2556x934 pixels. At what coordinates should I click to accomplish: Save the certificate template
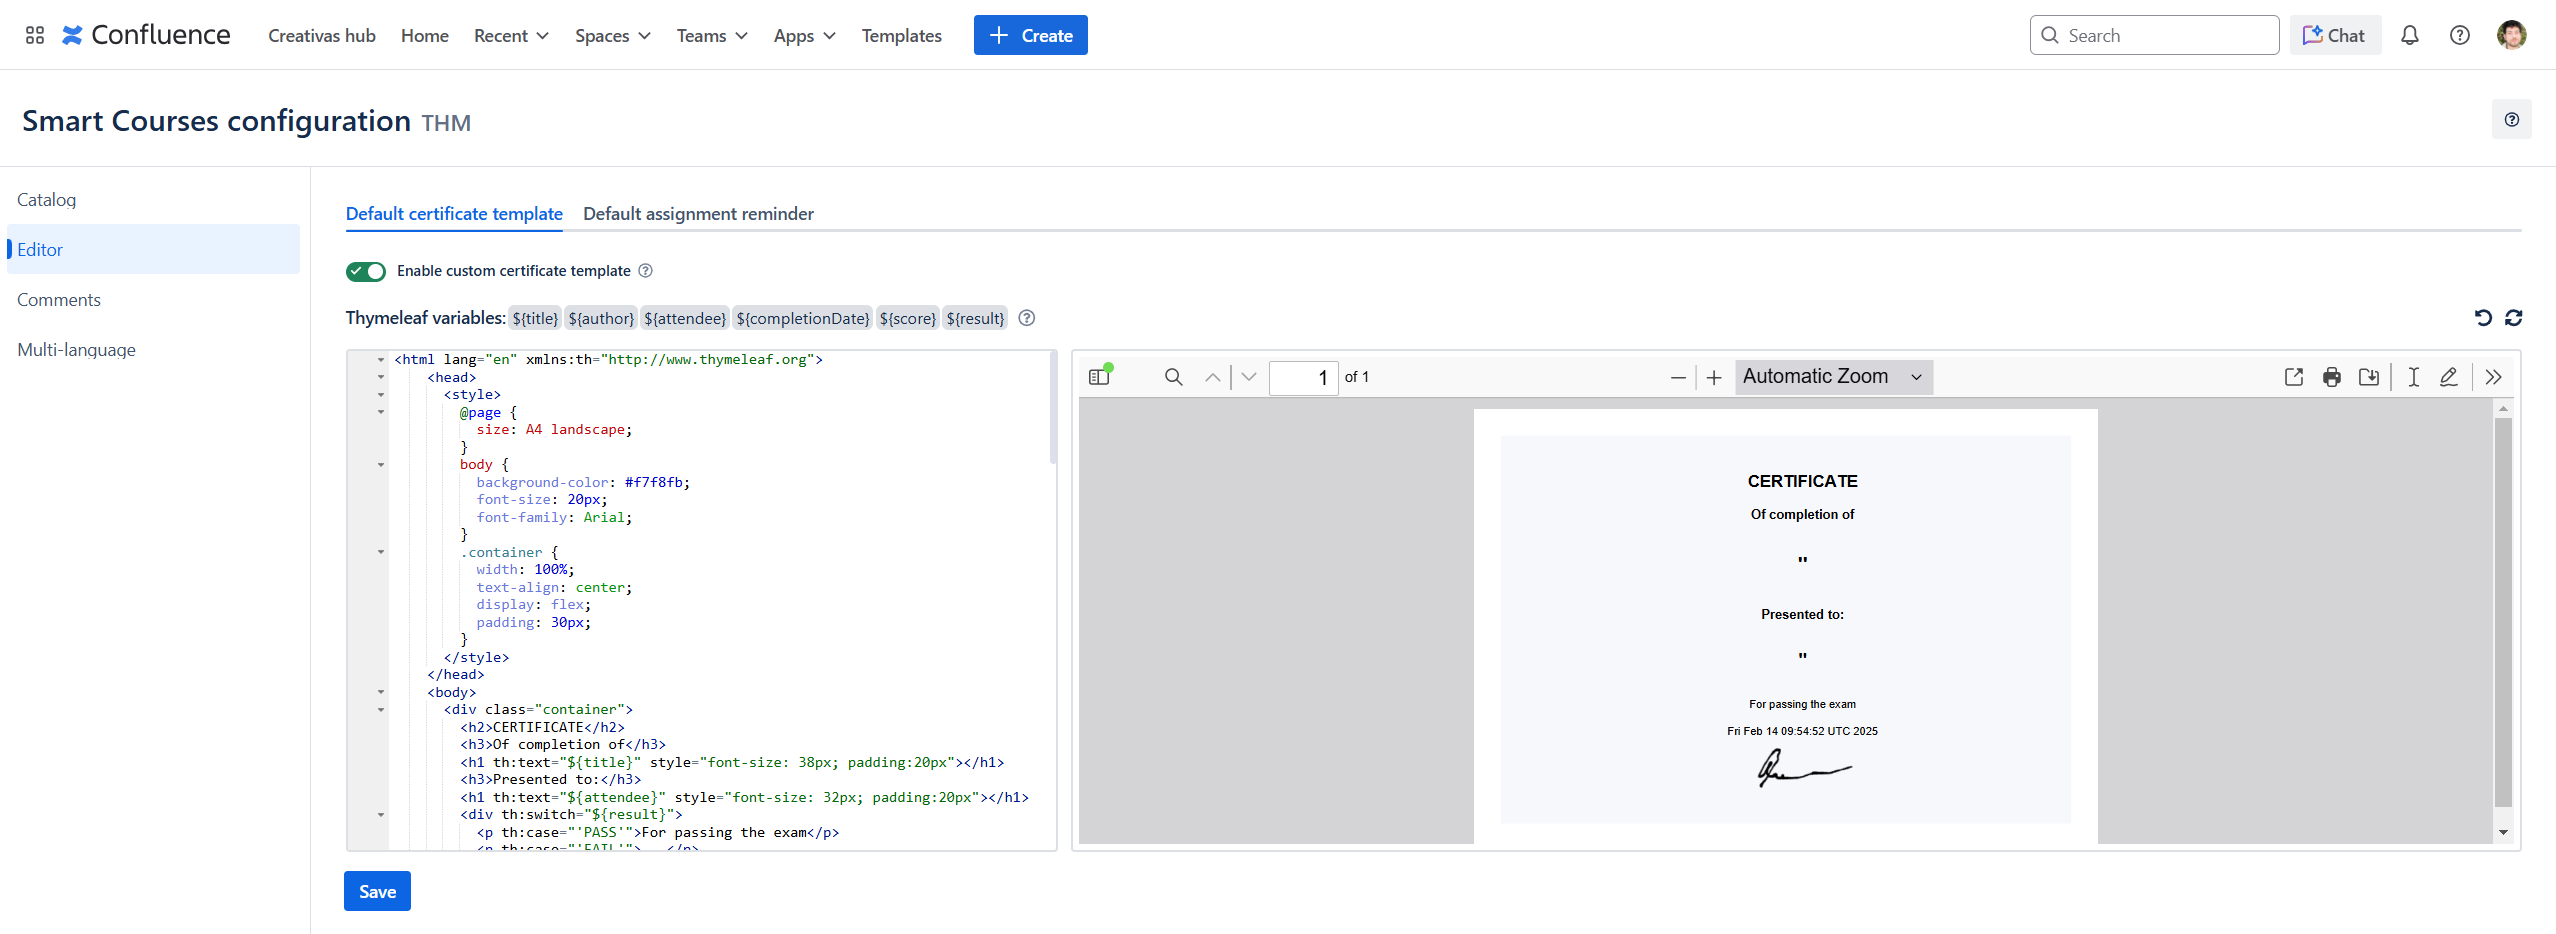click(377, 891)
